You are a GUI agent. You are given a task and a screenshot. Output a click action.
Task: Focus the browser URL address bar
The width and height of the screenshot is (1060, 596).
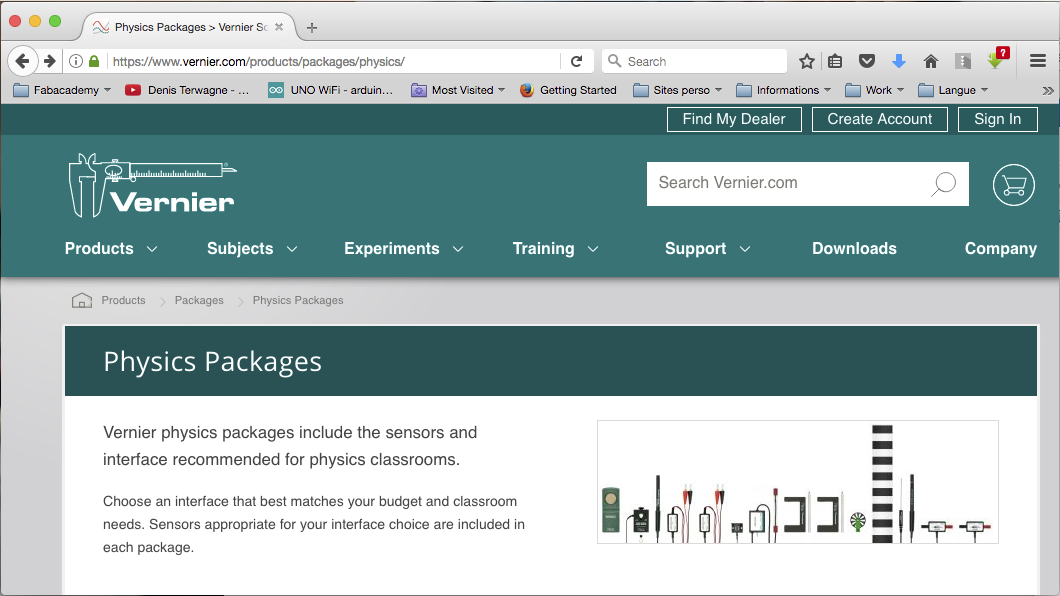click(335, 61)
